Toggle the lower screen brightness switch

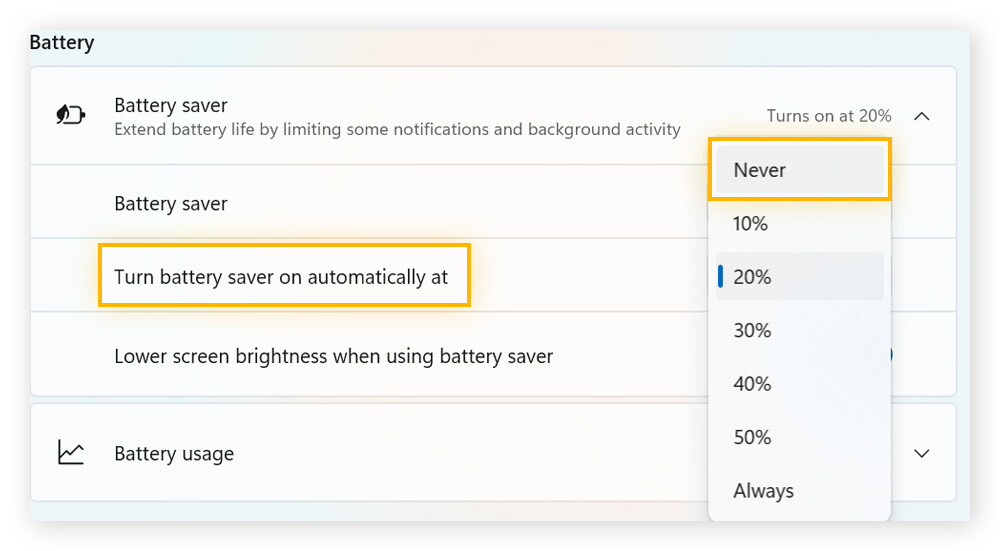click(887, 355)
